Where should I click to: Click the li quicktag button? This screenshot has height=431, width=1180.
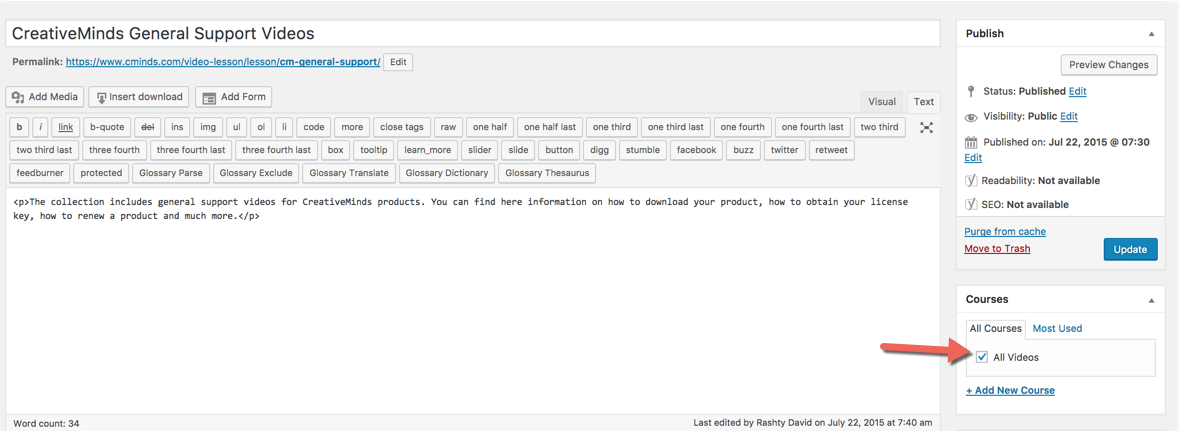pos(284,127)
